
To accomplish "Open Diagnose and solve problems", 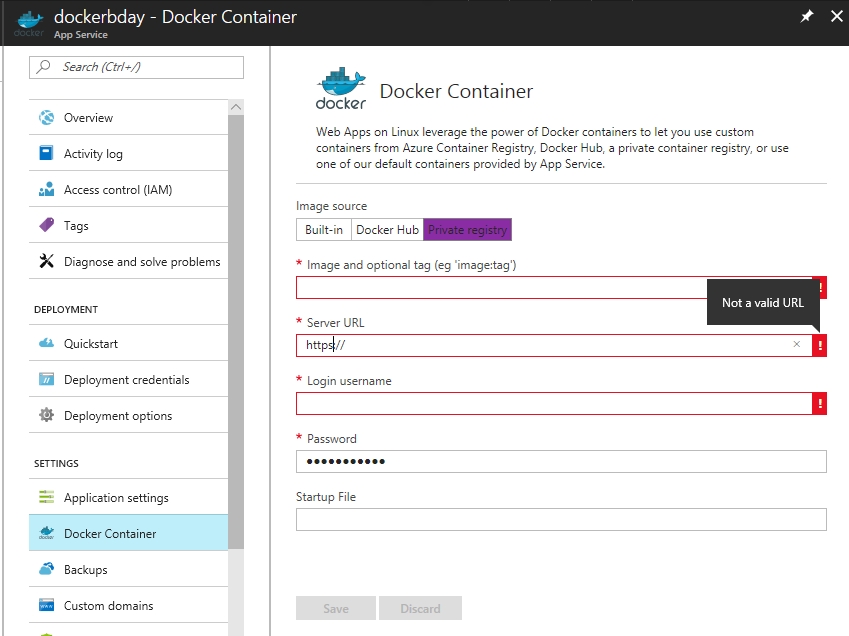I will [x=128, y=261].
